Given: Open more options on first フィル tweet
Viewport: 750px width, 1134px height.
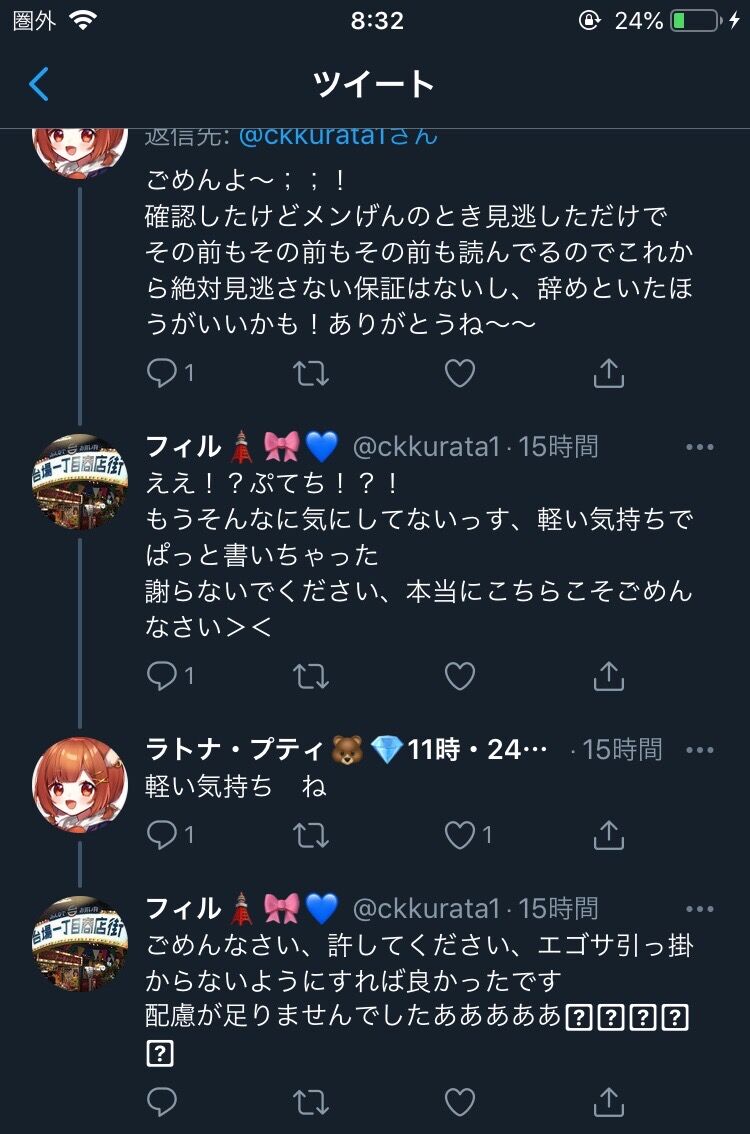Looking at the screenshot, I should click(700, 447).
